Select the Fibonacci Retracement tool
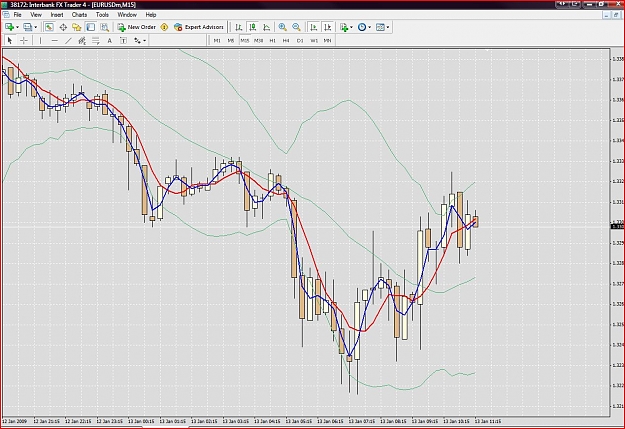 [x=96, y=40]
